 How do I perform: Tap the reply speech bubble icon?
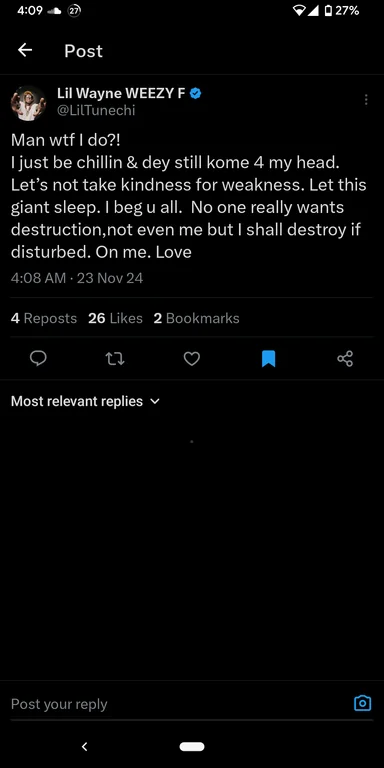tap(38, 359)
